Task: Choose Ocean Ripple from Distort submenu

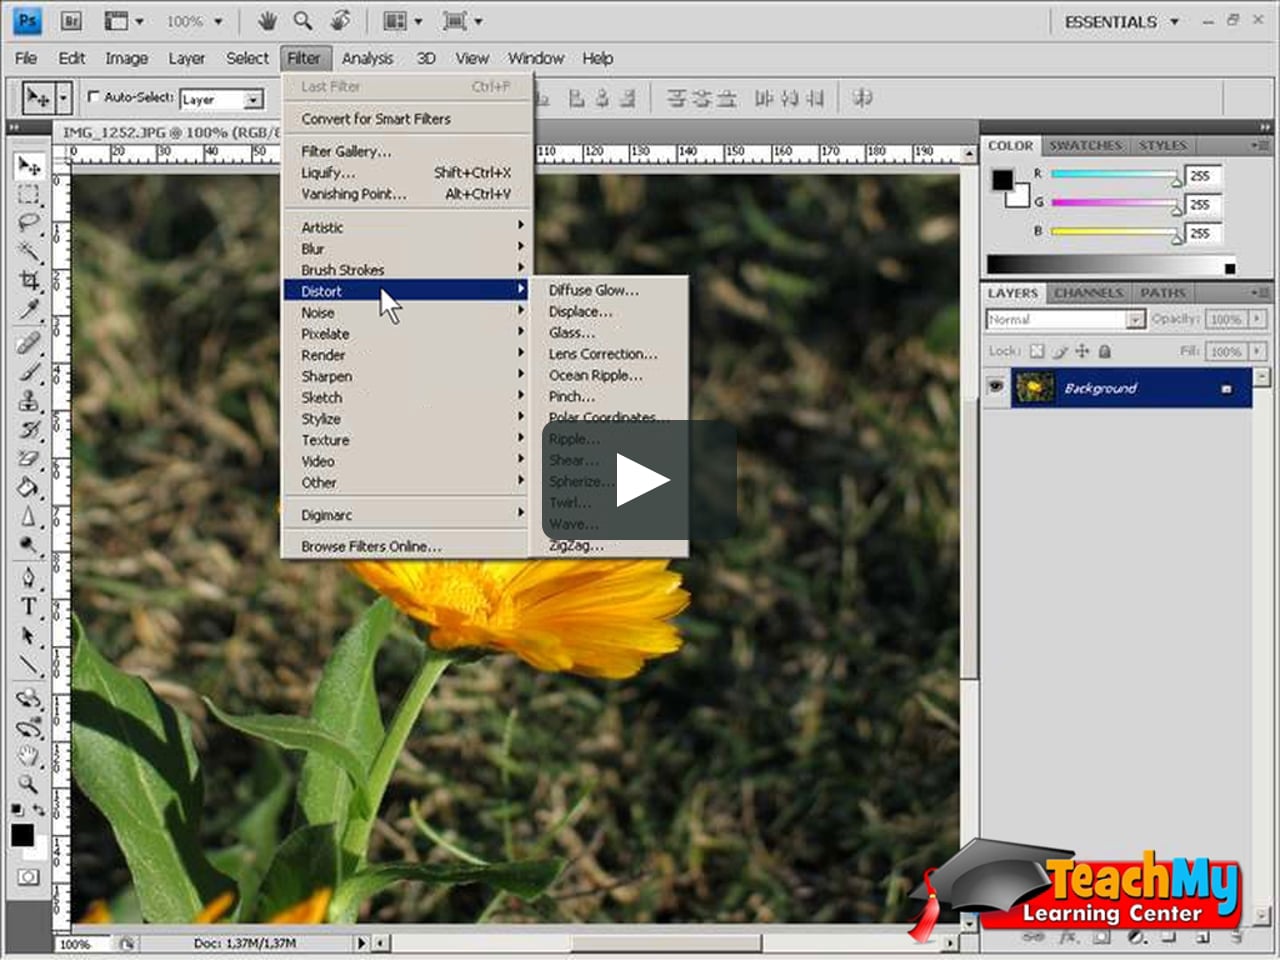Action: [595, 375]
